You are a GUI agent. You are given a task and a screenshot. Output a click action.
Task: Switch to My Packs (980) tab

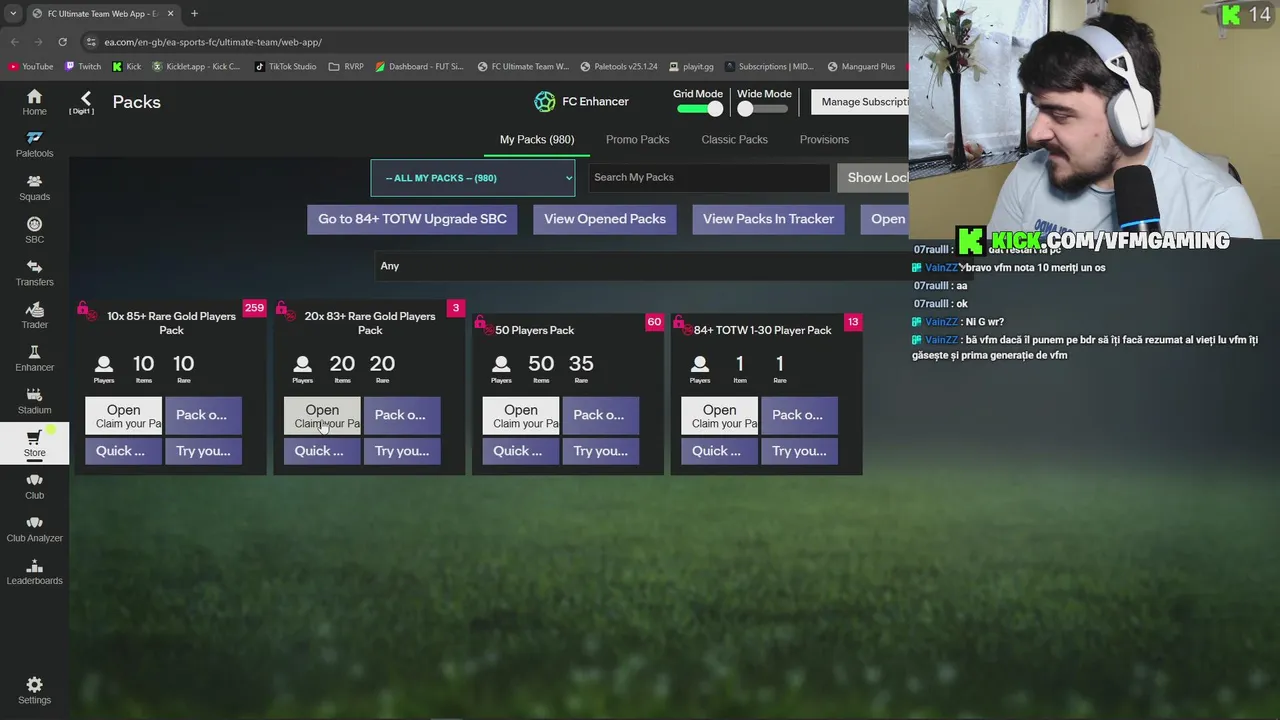[x=537, y=140]
